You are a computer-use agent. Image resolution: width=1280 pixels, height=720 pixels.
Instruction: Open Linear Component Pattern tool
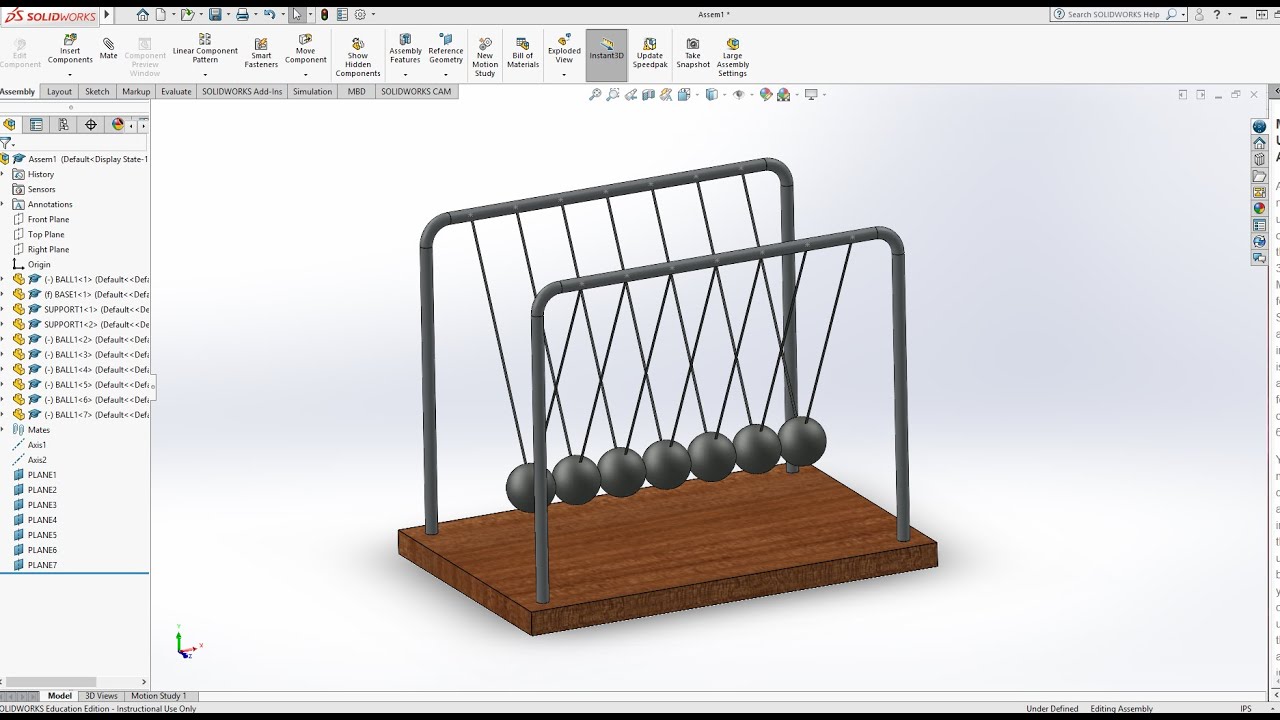pyautogui.click(x=205, y=49)
